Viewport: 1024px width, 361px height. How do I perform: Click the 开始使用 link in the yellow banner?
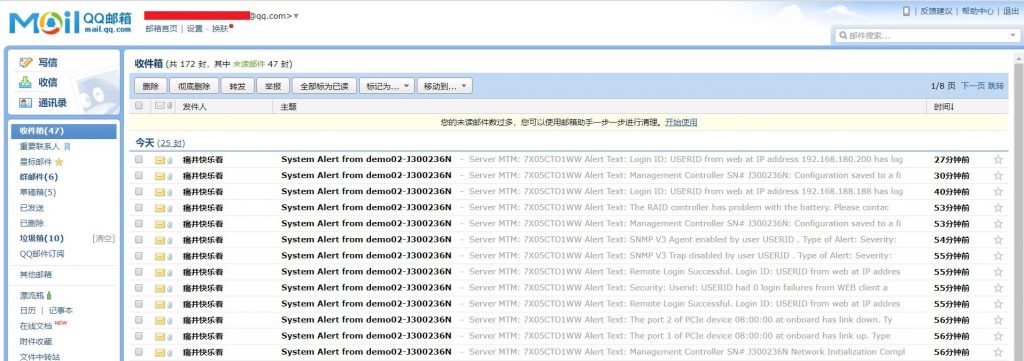pyautogui.click(x=681, y=122)
